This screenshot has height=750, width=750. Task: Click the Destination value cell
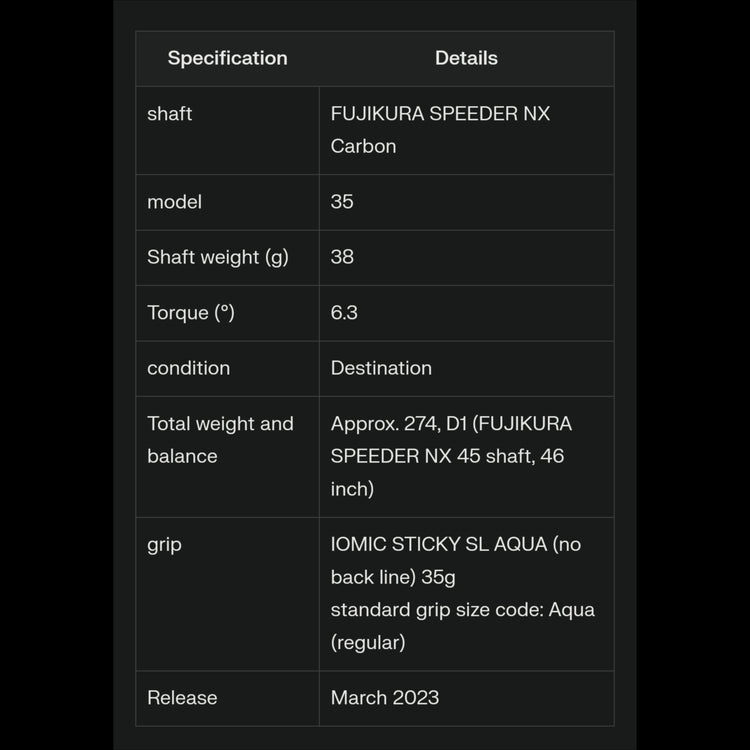click(381, 368)
